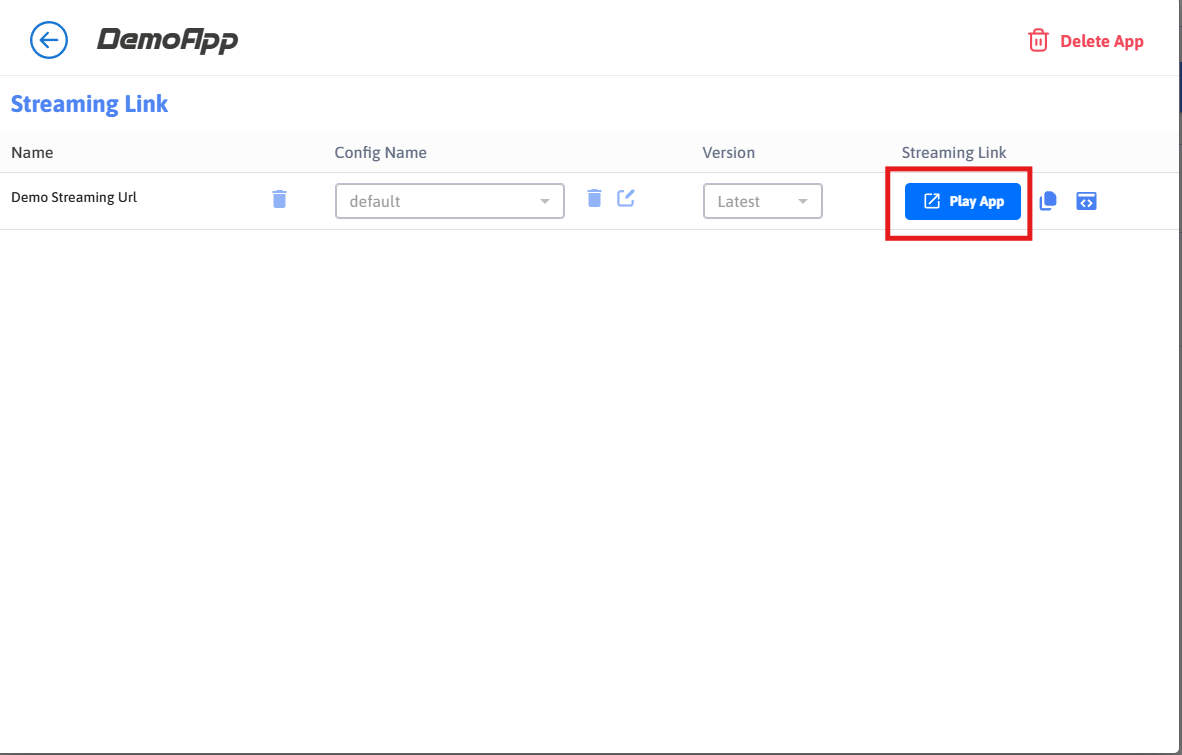Screen dimensions: 1182x755
Task: Click the DemoApp title text
Action: click(167, 40)
